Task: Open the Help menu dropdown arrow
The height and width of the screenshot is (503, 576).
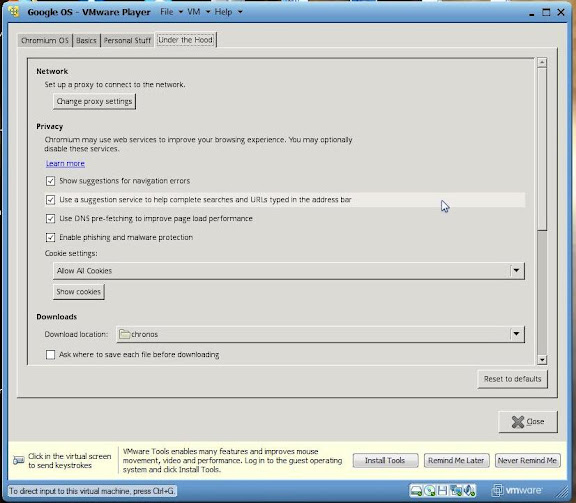Action: [240, 12]
